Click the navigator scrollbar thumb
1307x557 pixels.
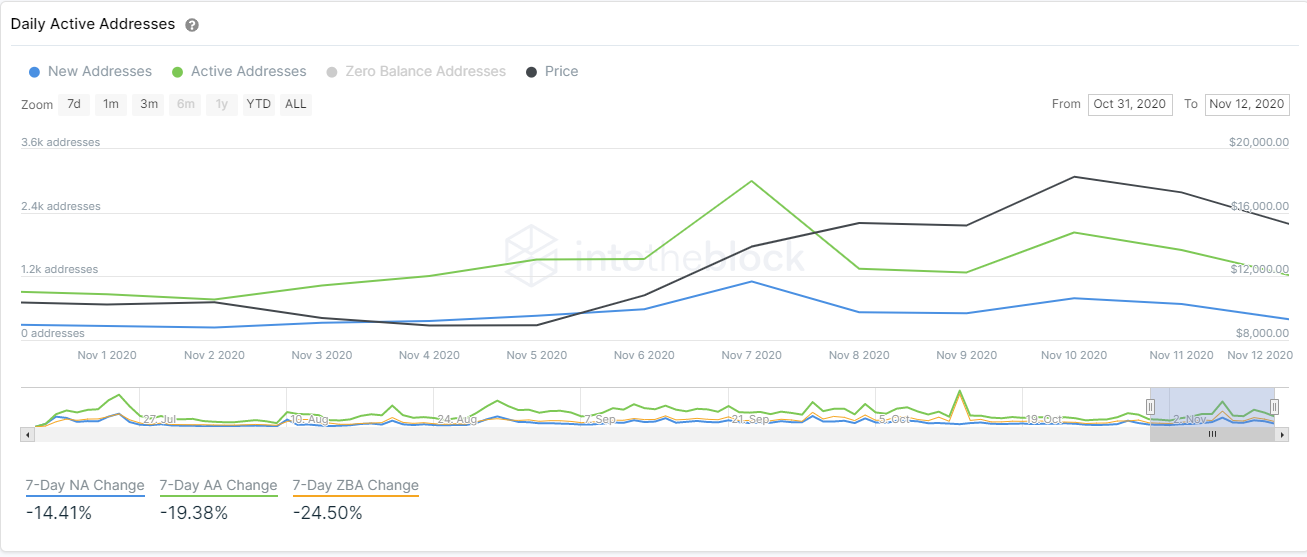[x=1212, y=435]
